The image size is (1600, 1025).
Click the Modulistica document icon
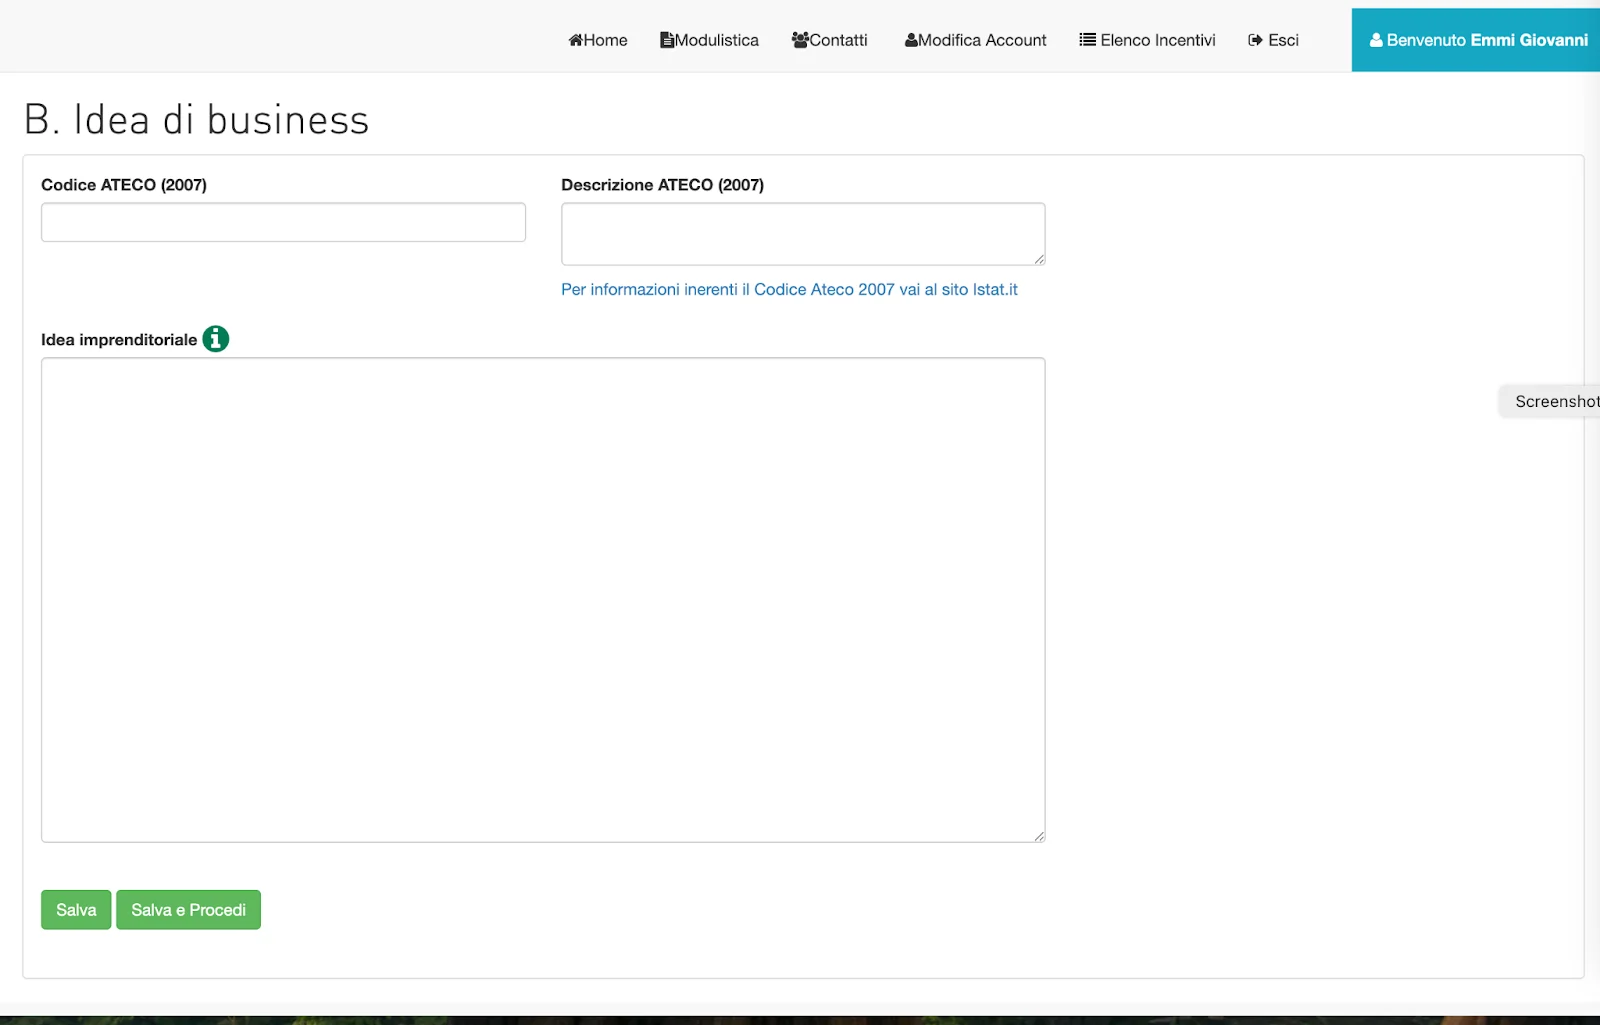666,40
